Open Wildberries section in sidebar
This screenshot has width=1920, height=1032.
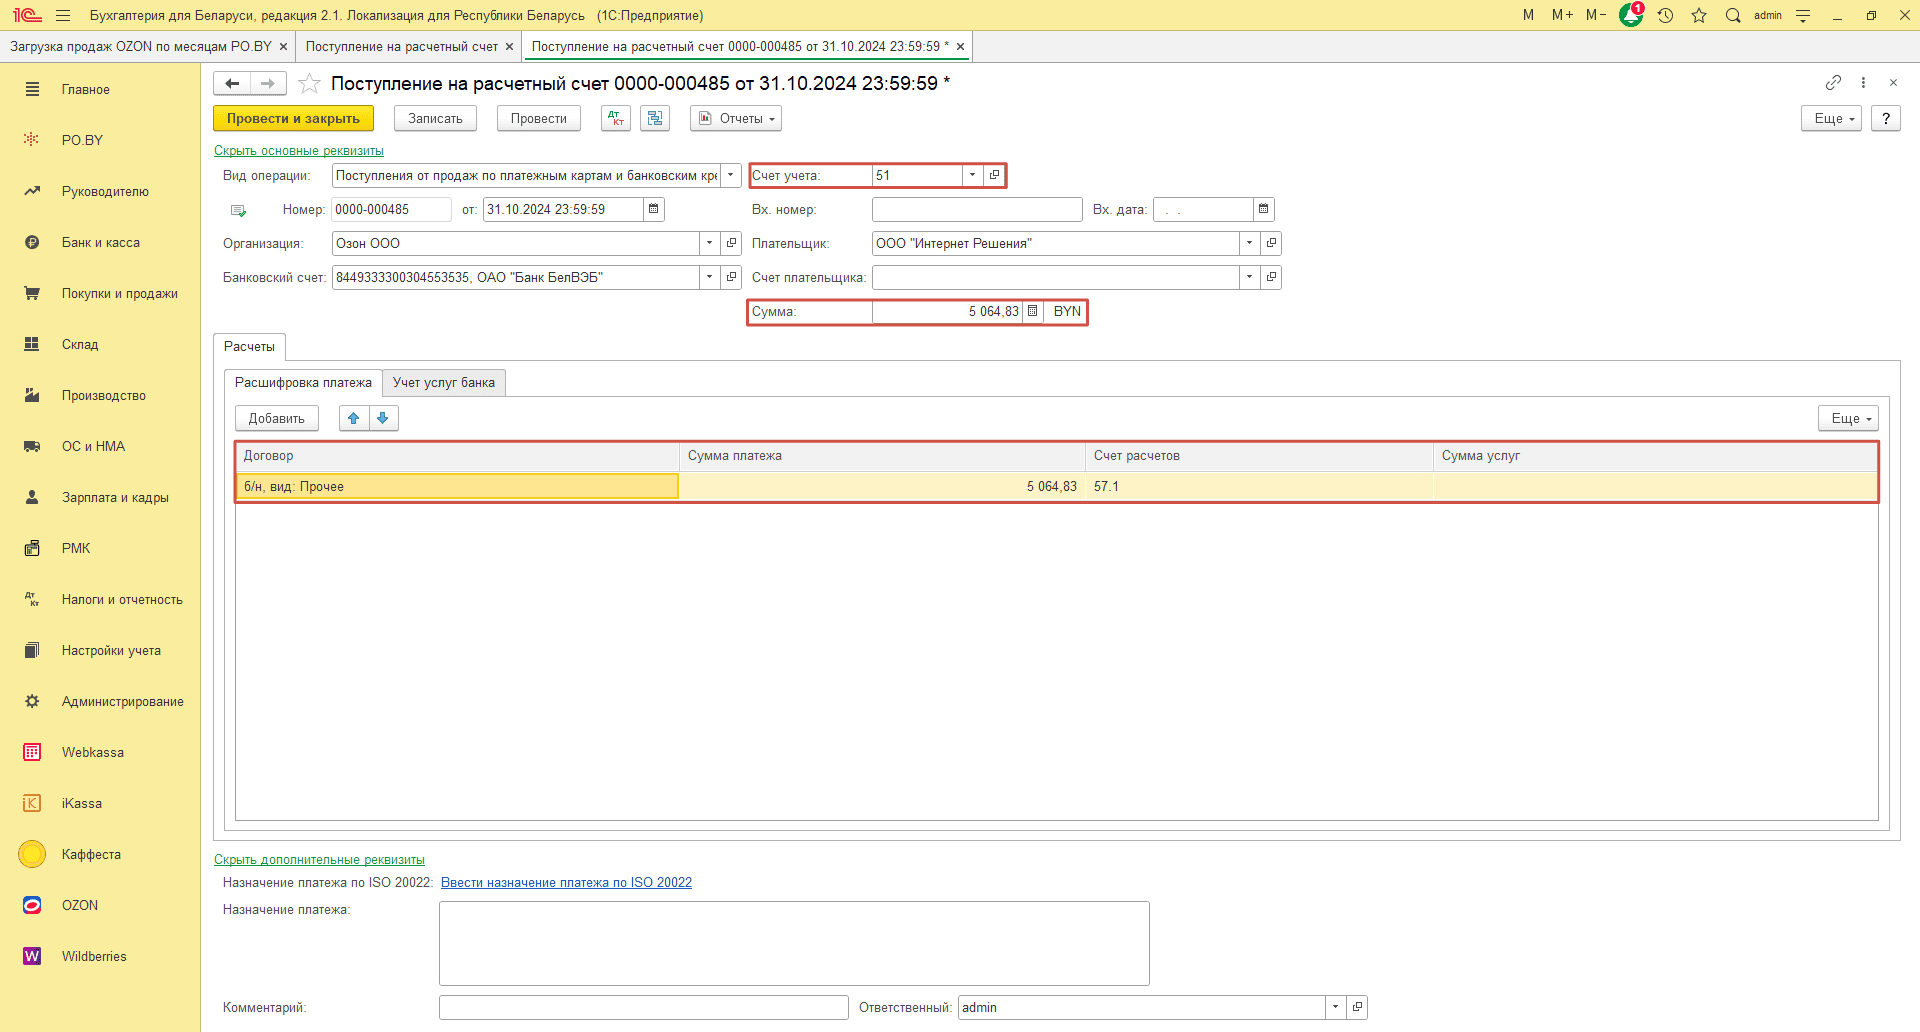[x=100, y=956]
